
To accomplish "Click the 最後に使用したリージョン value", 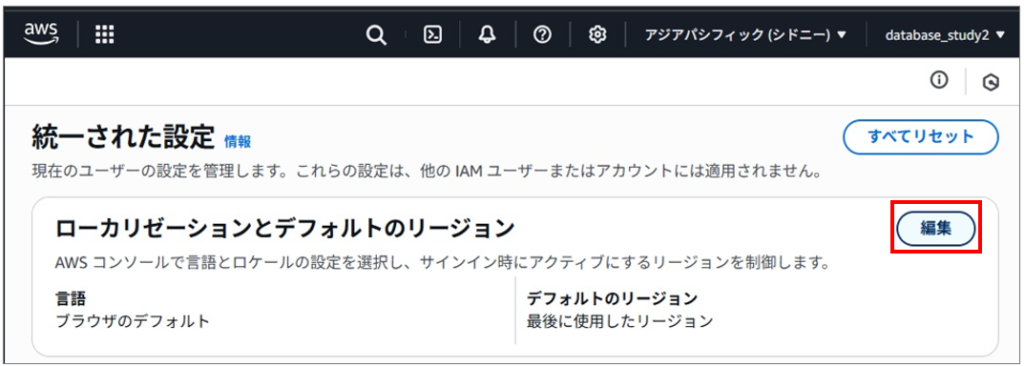I will [x=620, y=321].
